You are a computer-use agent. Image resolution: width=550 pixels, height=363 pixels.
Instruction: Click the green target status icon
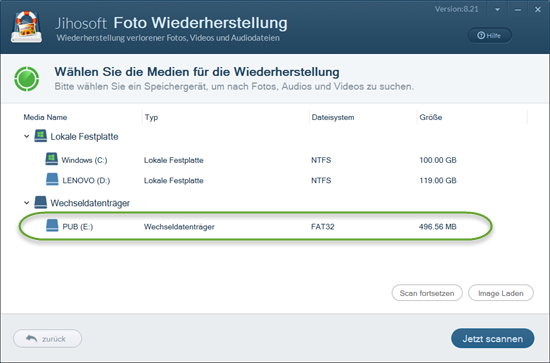(x=27, y=79)
